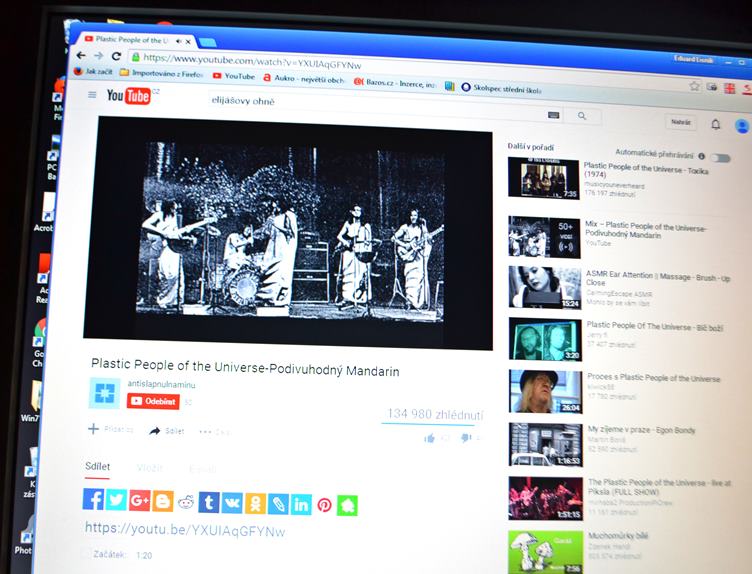
Task: Click the video player to play or pause
Action: coord(288,234)
